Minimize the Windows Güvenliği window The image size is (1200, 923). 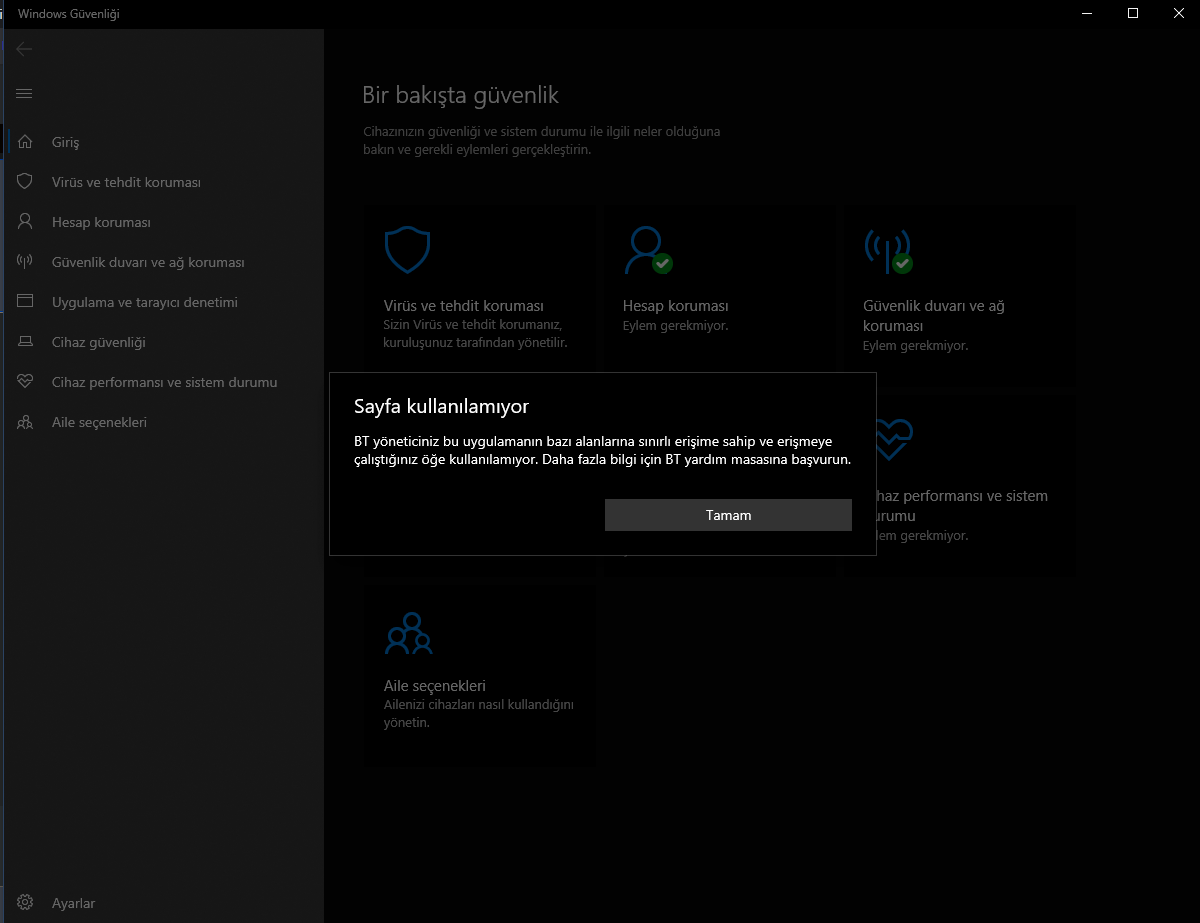(x=1088, y=13)
